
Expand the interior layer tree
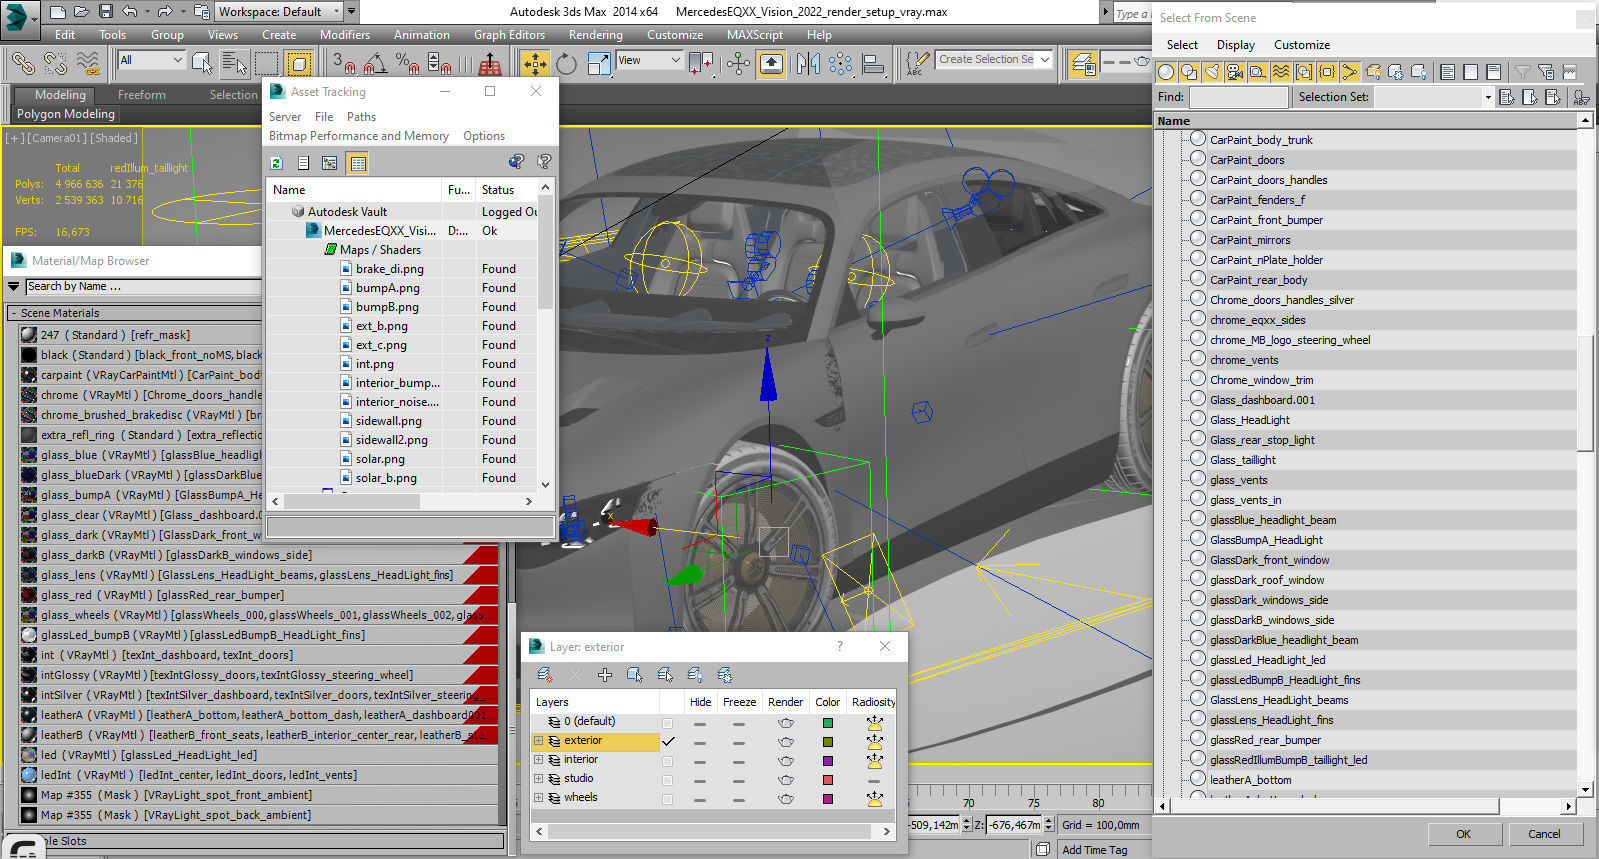point(538,760)
